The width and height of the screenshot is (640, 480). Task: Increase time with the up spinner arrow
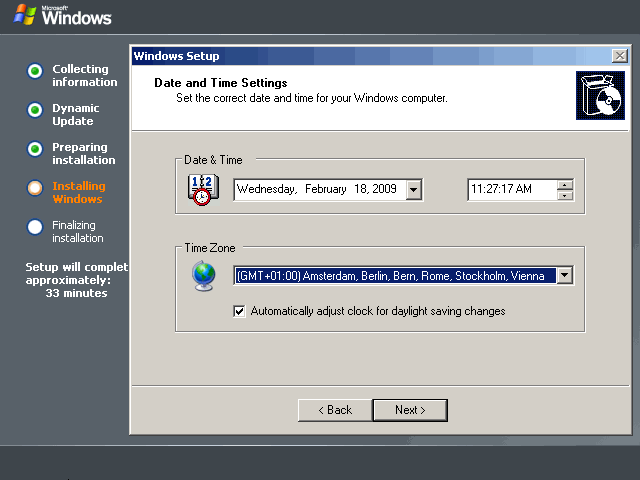tap(565, 184)
